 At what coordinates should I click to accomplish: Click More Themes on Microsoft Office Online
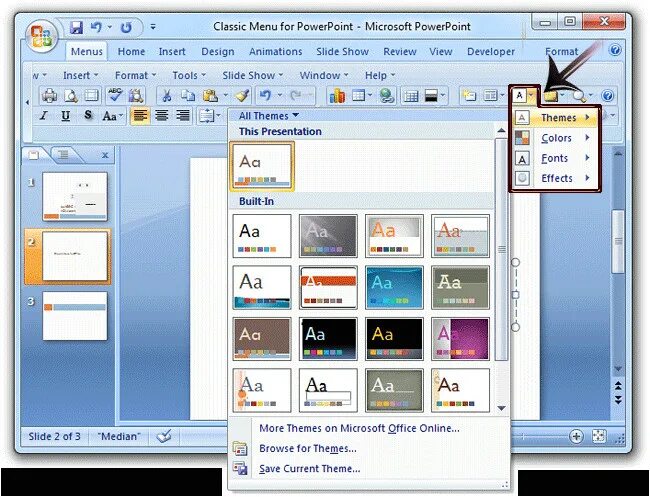tap(359, 428)
